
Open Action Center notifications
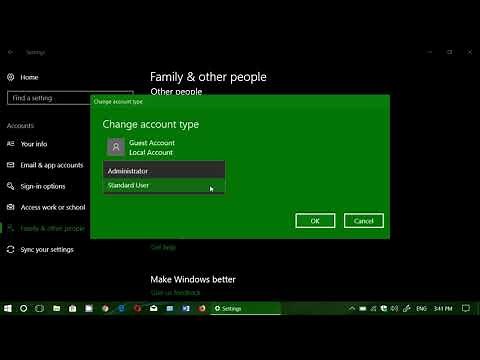(466, 308)
